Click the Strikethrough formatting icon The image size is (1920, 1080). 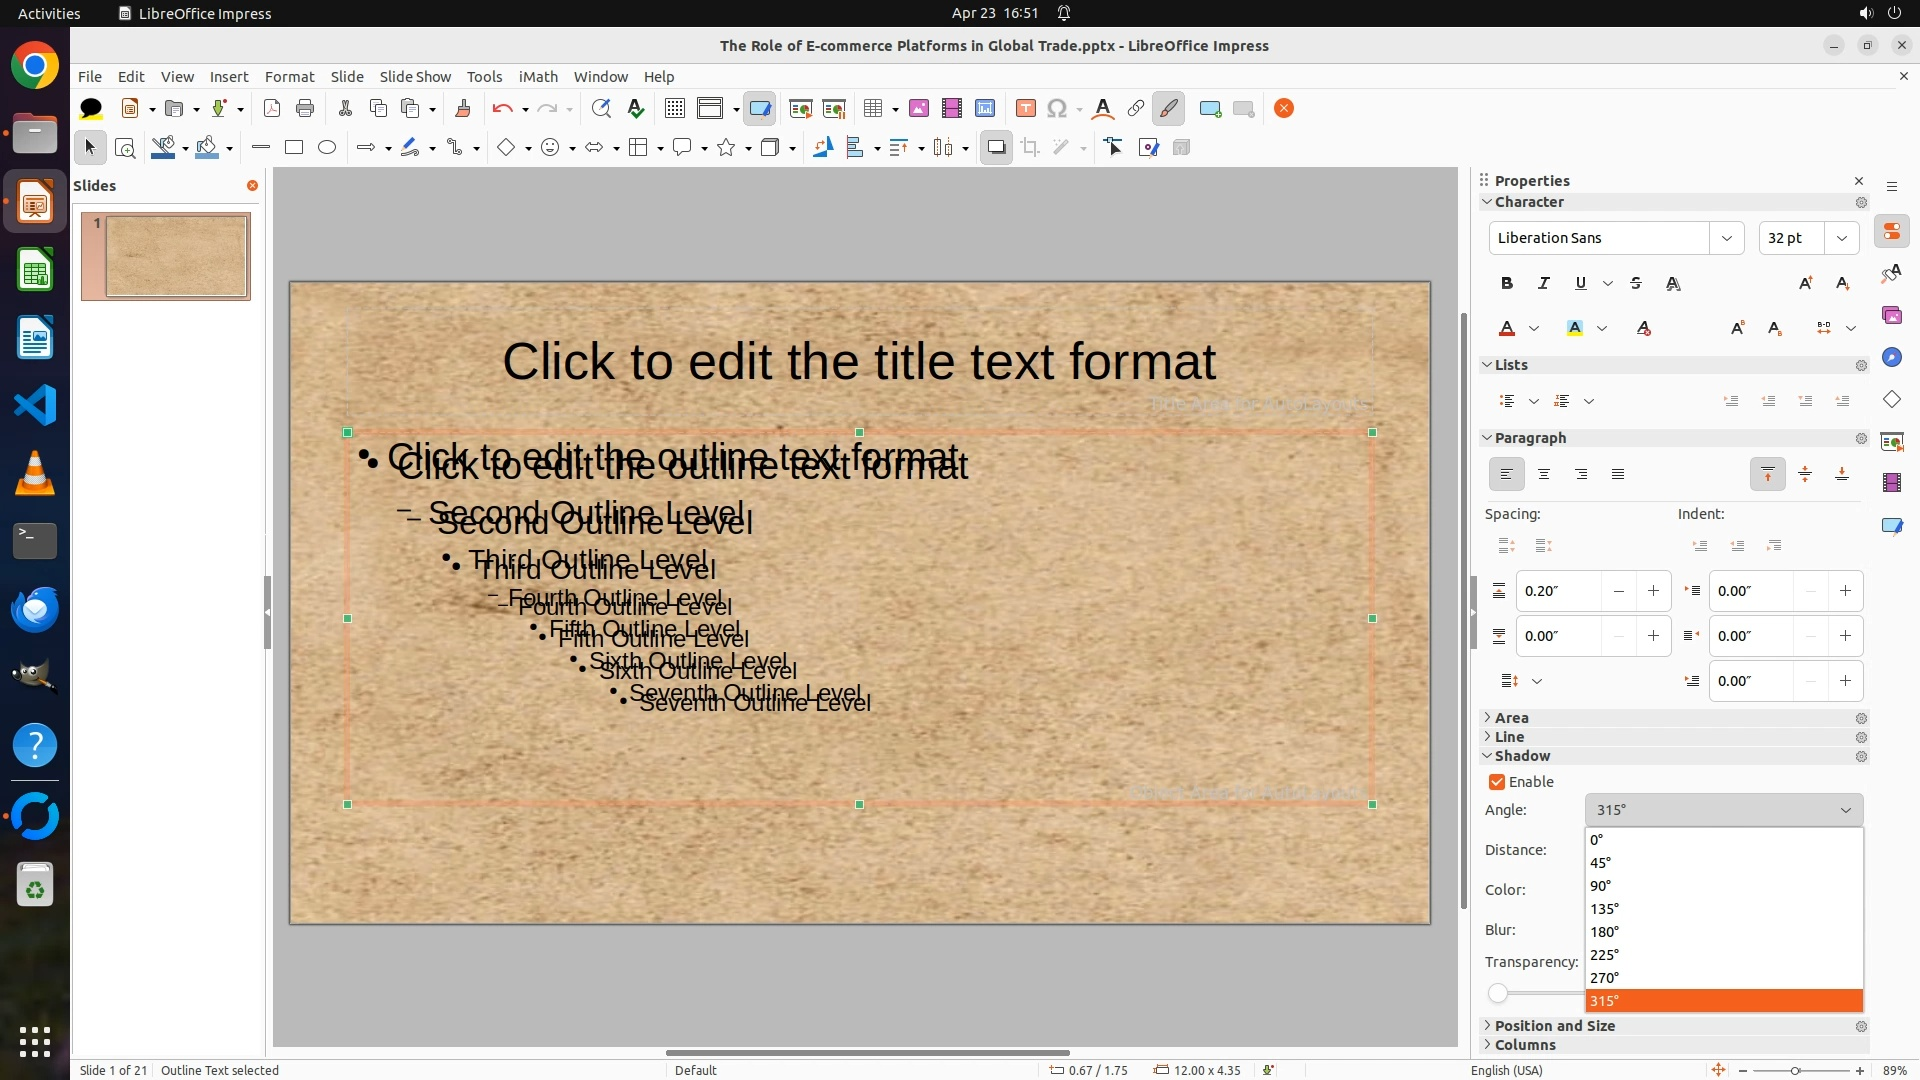pyautogui.click(x=1636, y=284)
